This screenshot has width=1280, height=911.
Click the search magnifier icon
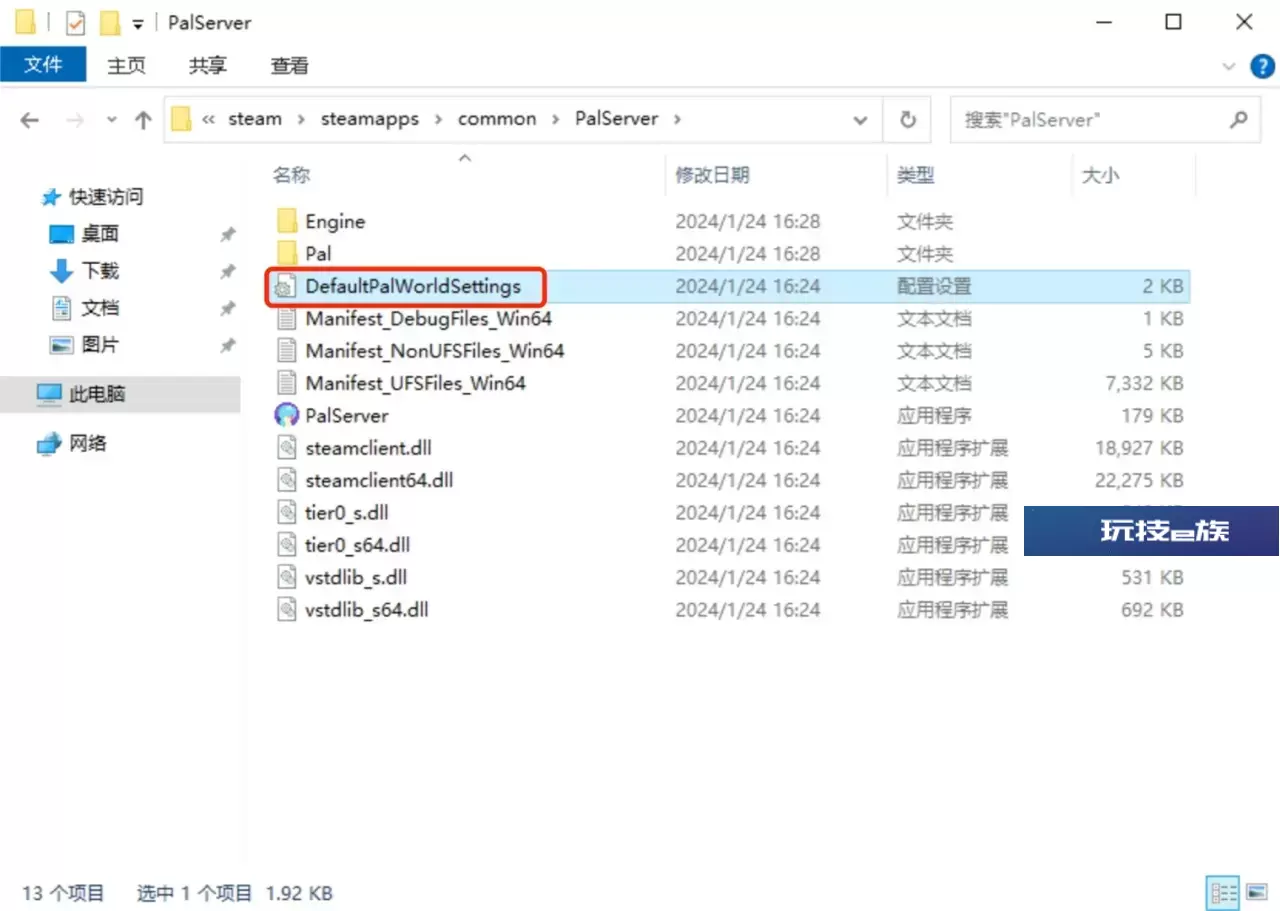[1238, 120]
